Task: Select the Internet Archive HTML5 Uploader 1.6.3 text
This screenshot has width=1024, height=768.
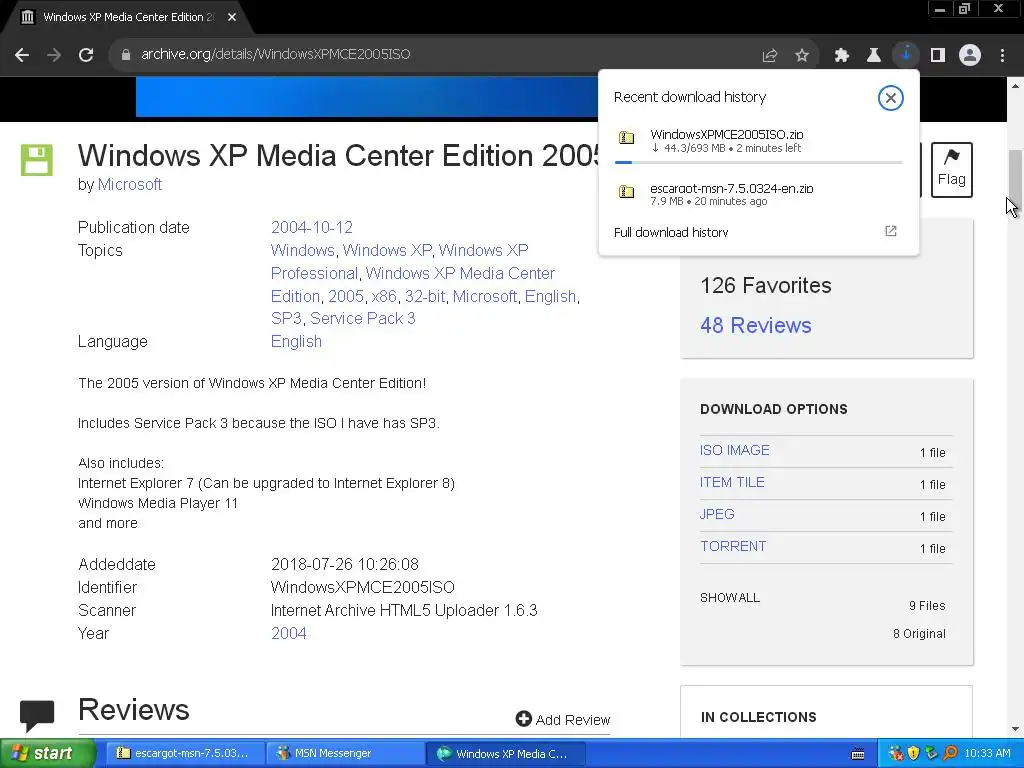Action: [404, 611]
